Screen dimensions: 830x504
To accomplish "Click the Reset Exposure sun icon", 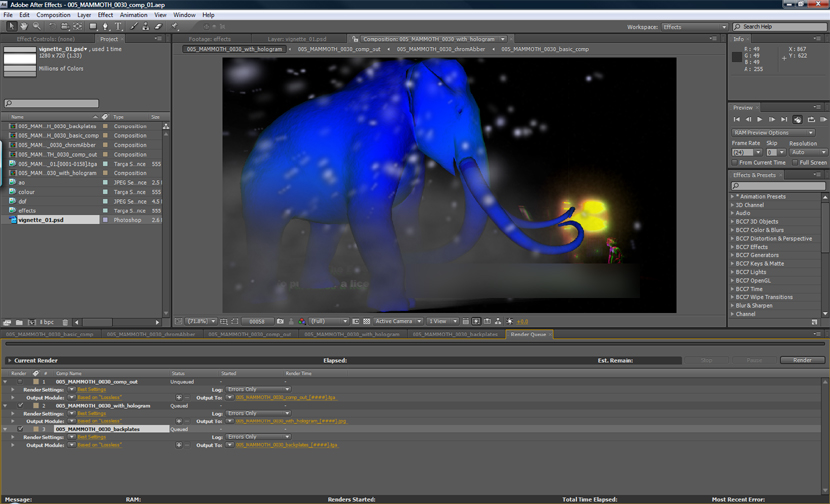I will click(x=510, y=321).
